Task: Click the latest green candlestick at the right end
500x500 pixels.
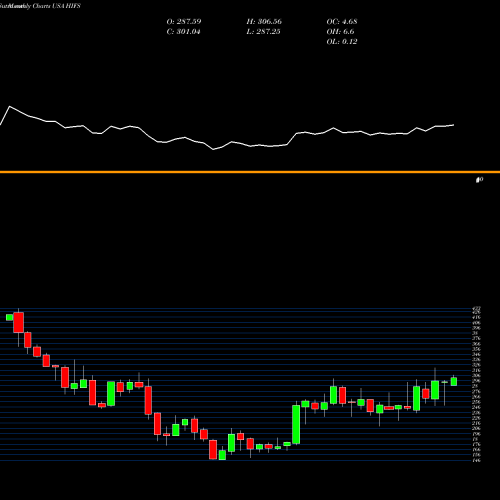Action: coord(454,381)
